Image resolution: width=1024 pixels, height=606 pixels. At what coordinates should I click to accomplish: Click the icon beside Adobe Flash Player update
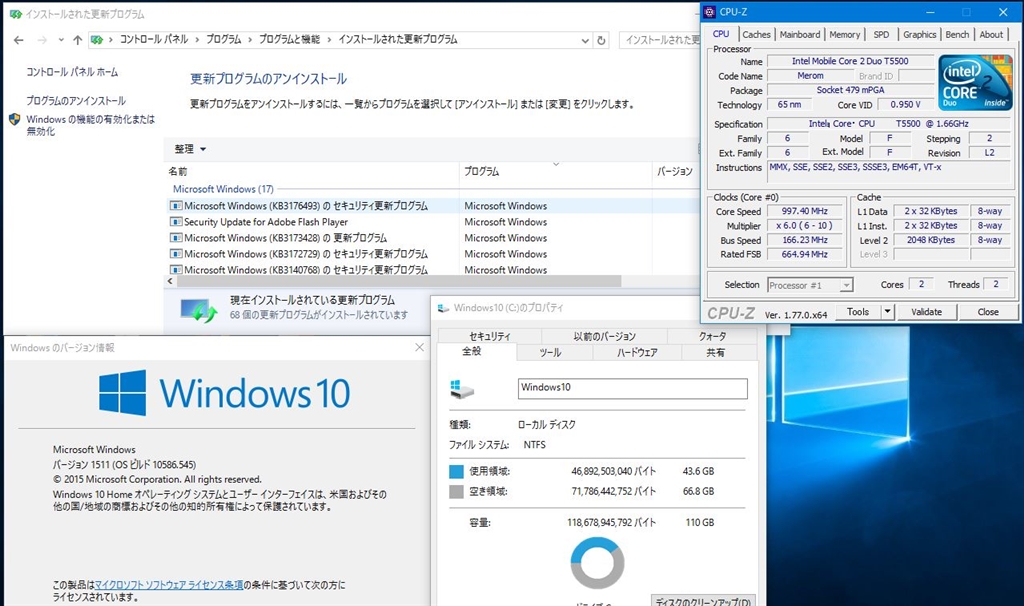(x=176, y=222)
